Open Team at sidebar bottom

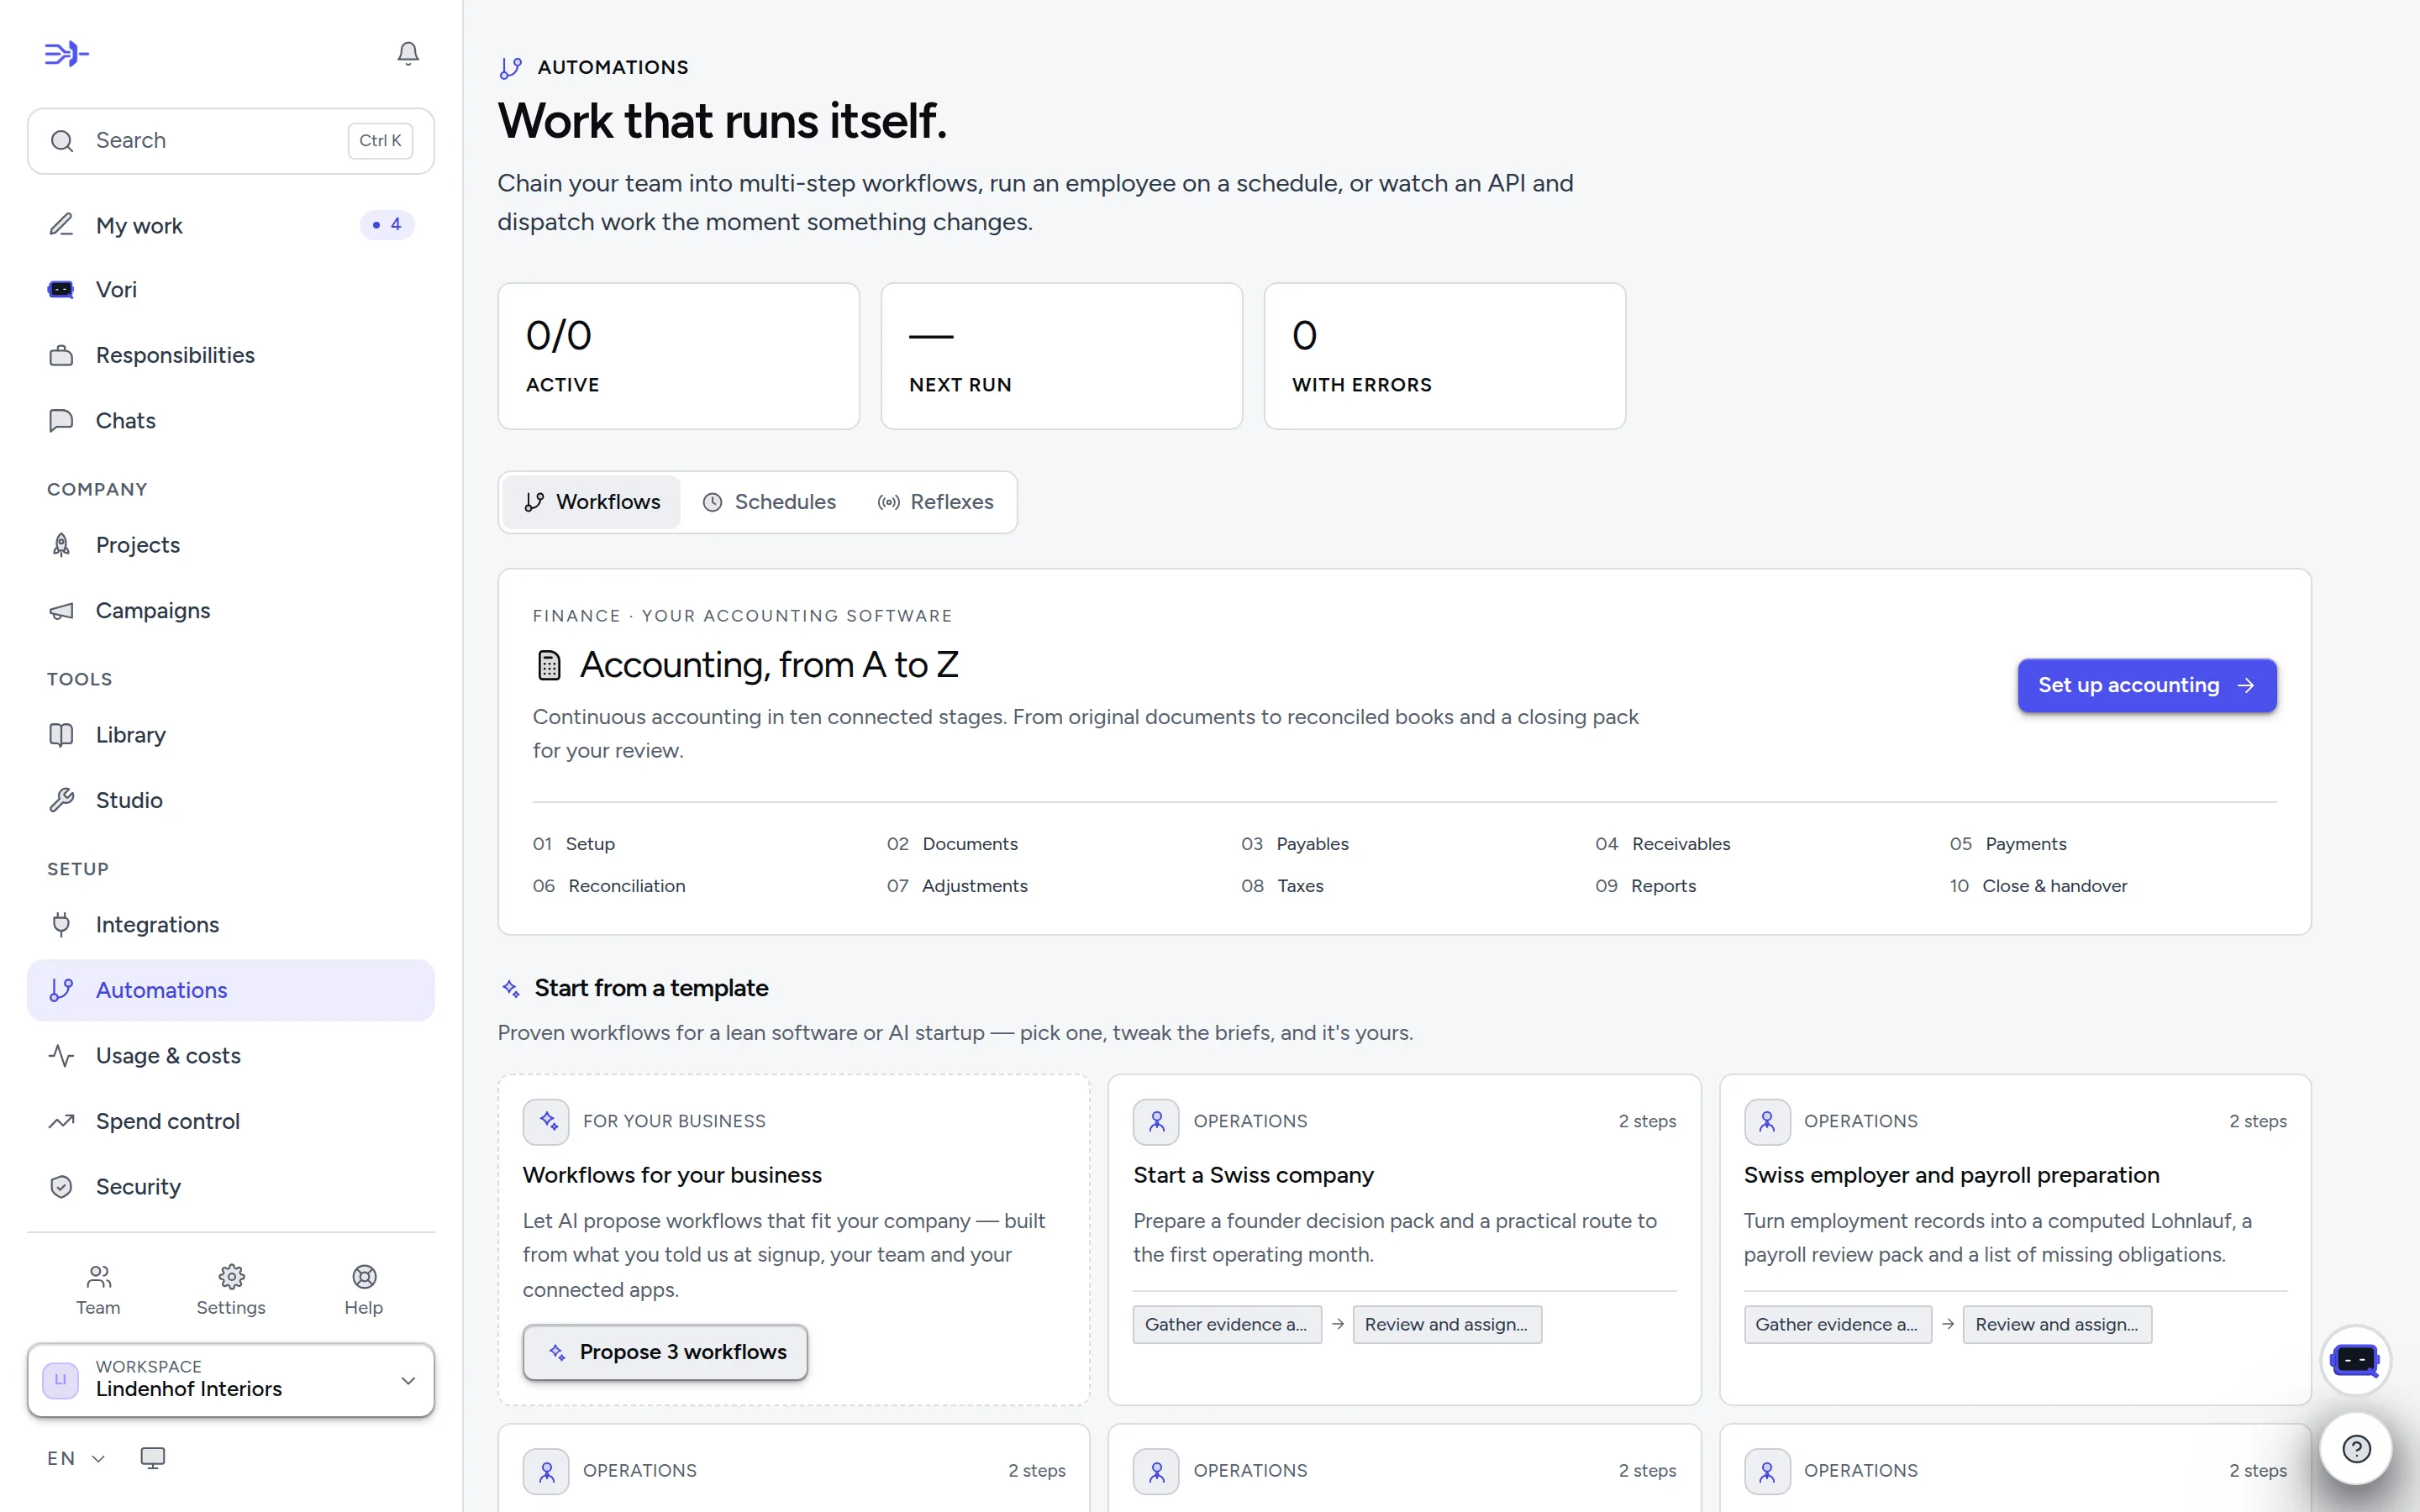[x=98, y=1290]
